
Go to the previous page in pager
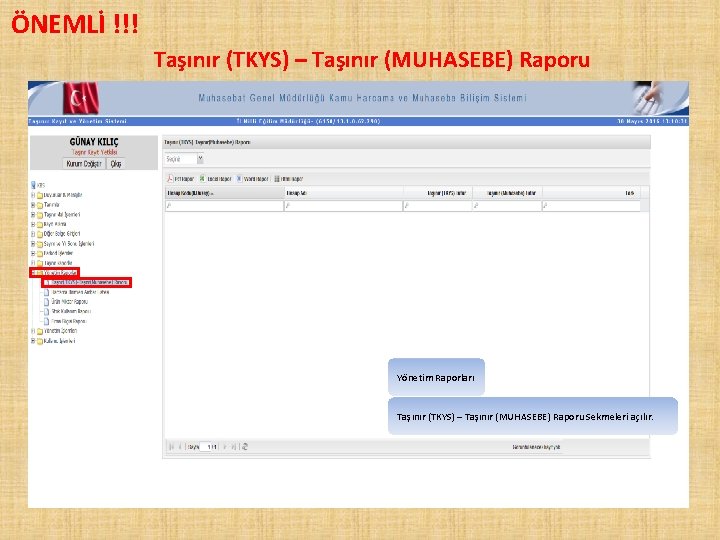180,446
